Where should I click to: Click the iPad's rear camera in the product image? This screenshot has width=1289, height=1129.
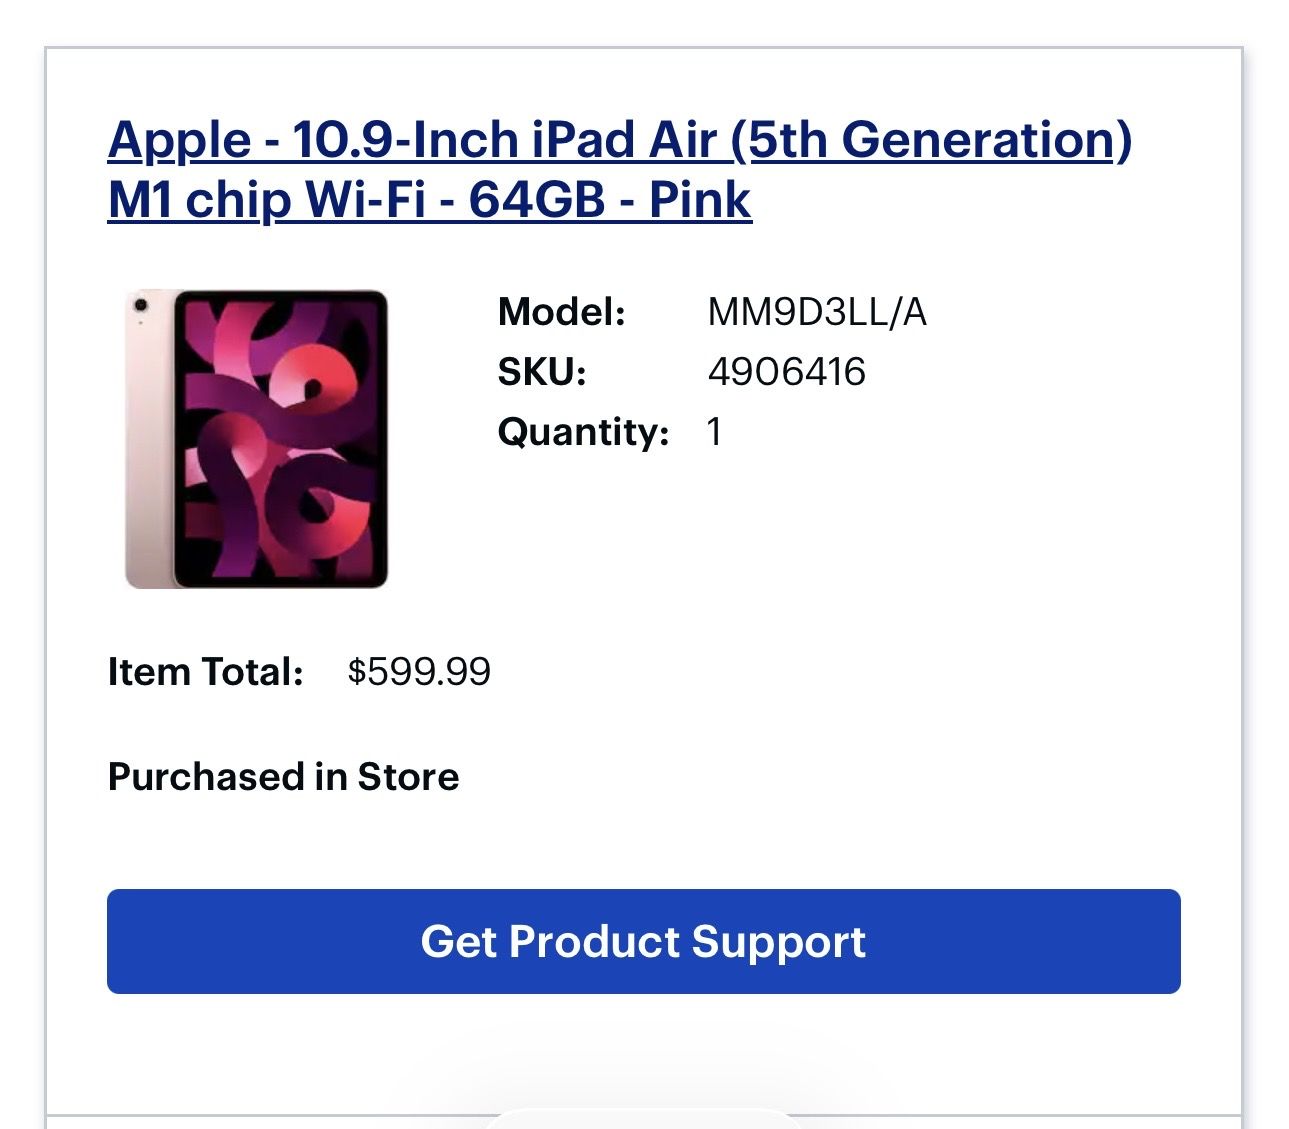tap(141, 304)
